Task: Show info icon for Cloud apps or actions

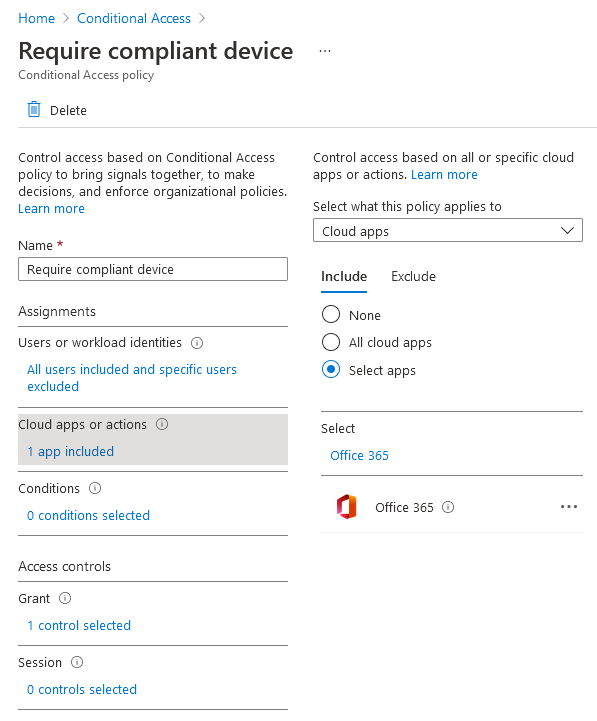Action: click(x=162, y=424)
